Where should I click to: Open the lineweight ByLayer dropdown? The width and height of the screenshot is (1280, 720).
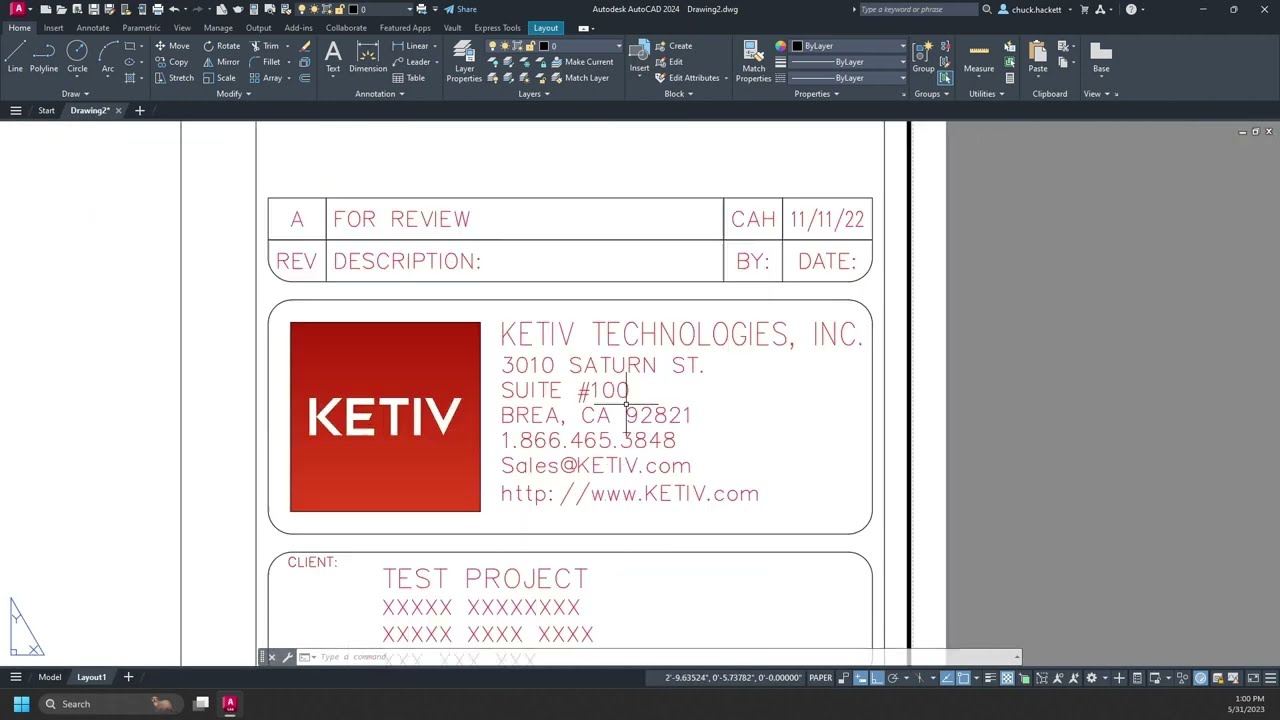point(849,62)
